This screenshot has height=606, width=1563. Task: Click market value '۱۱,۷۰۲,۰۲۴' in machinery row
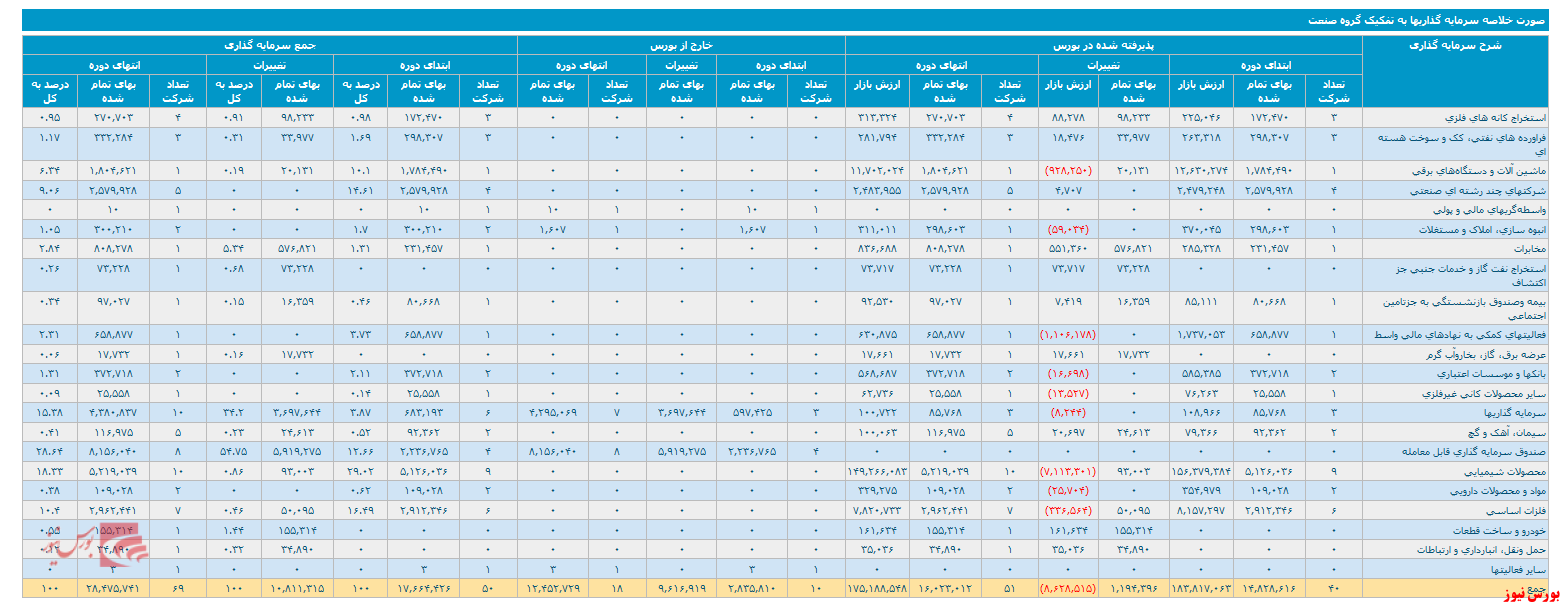tap(878, 170)
